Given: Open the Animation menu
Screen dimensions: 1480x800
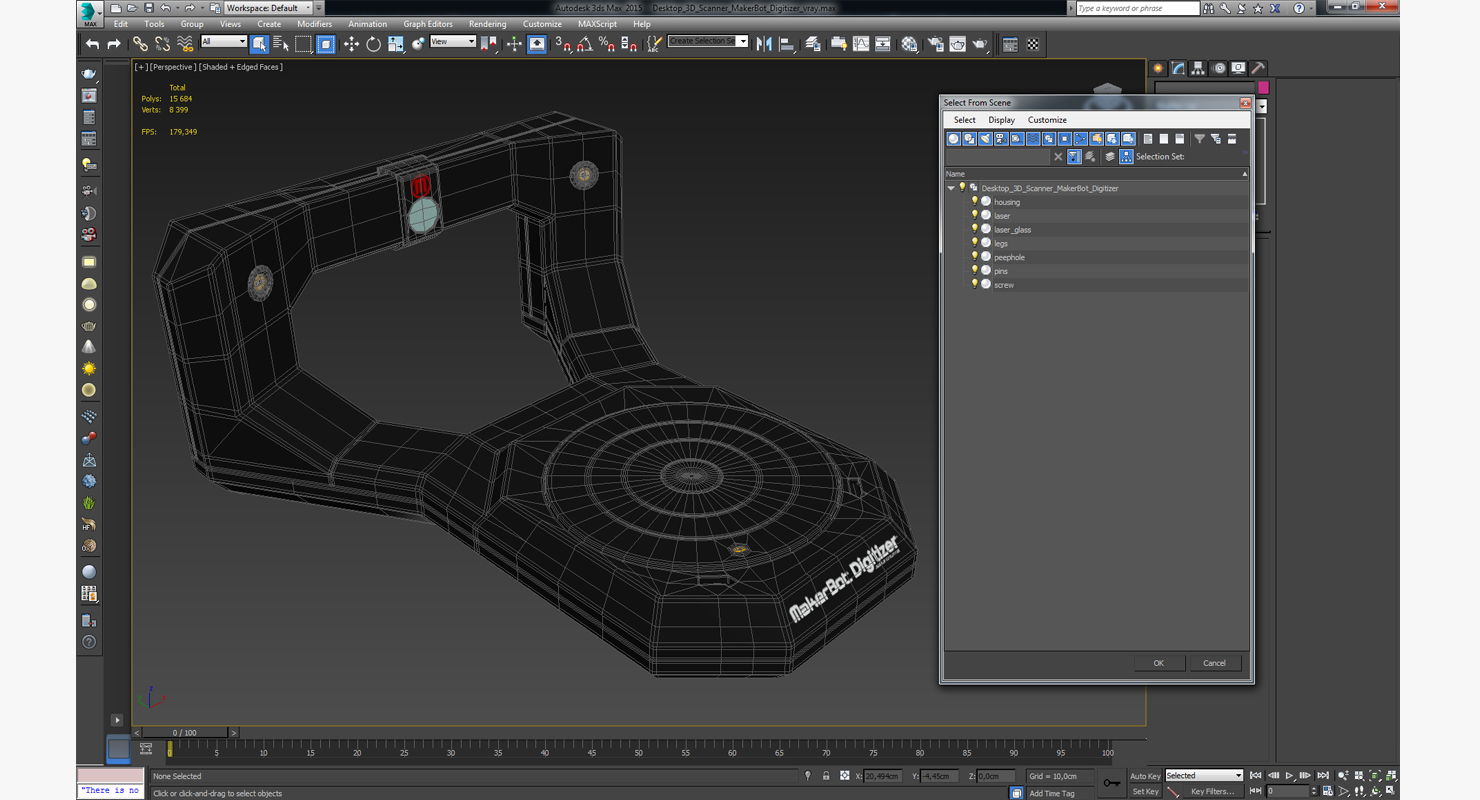Looking at the screenshot, I should [x=367, y=24].
